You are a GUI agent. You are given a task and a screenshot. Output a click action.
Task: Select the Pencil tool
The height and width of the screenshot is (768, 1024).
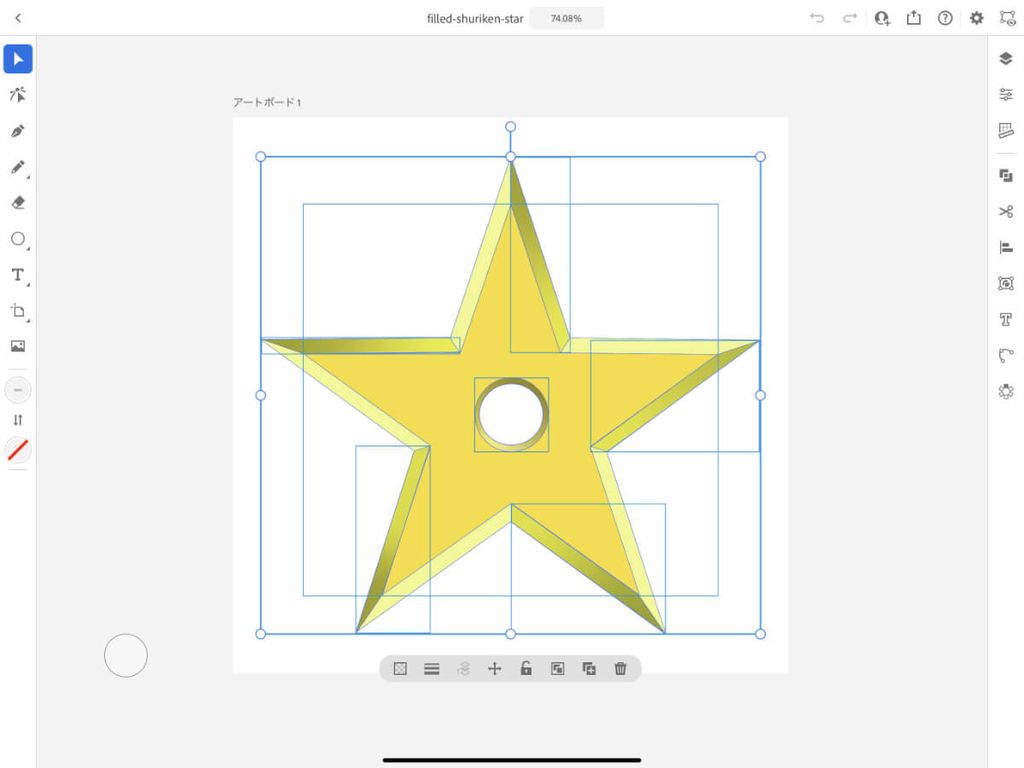[x=18, y=167]
